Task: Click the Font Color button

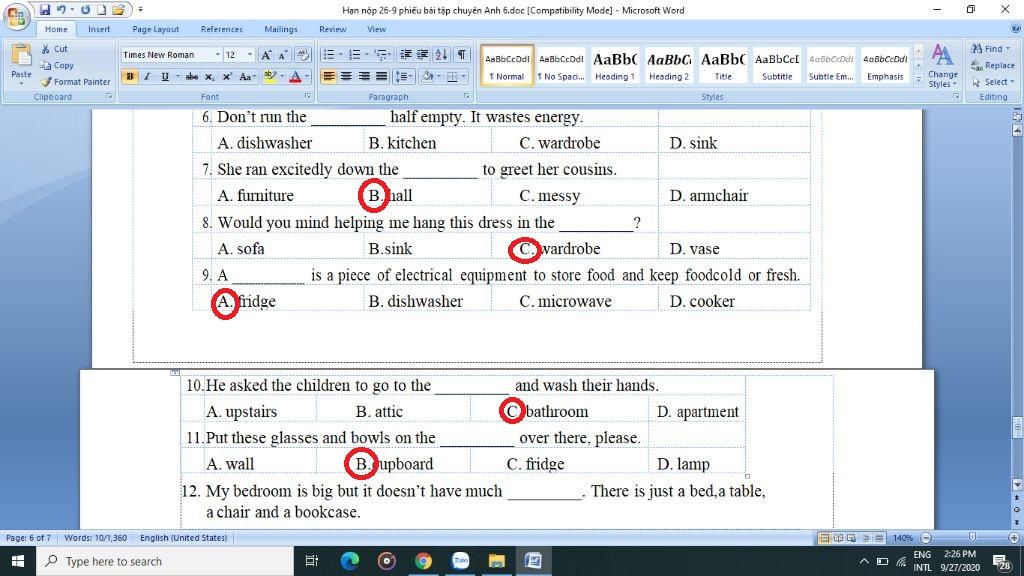Action: pyautogui.click(x=295, y=76)
